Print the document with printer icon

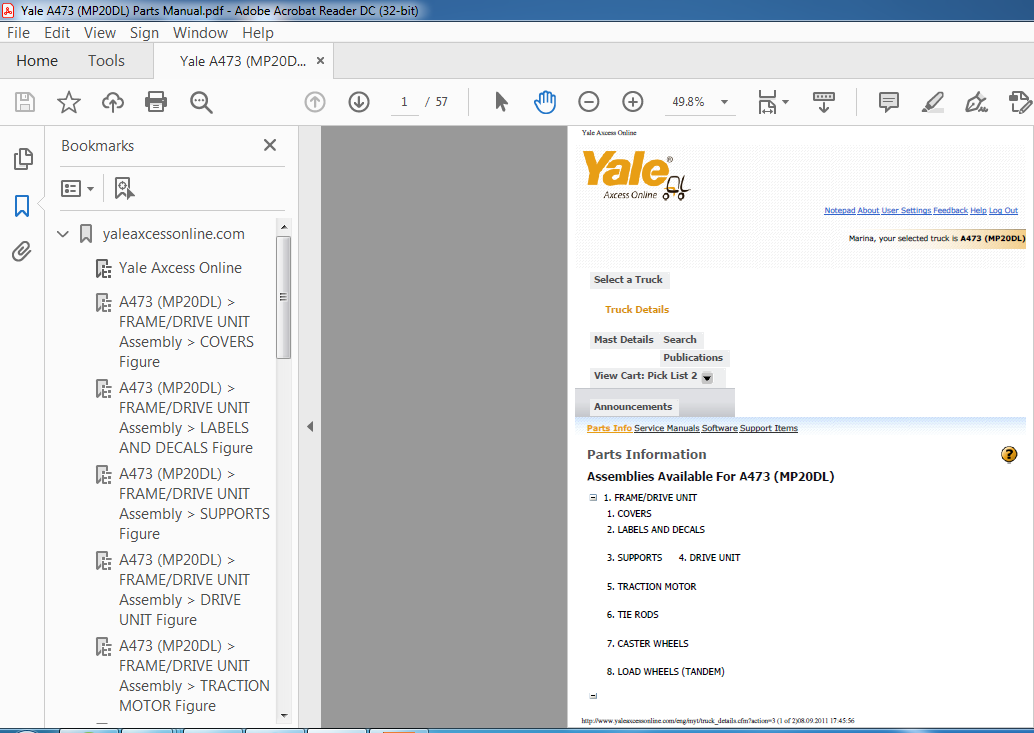coord(156,102)
